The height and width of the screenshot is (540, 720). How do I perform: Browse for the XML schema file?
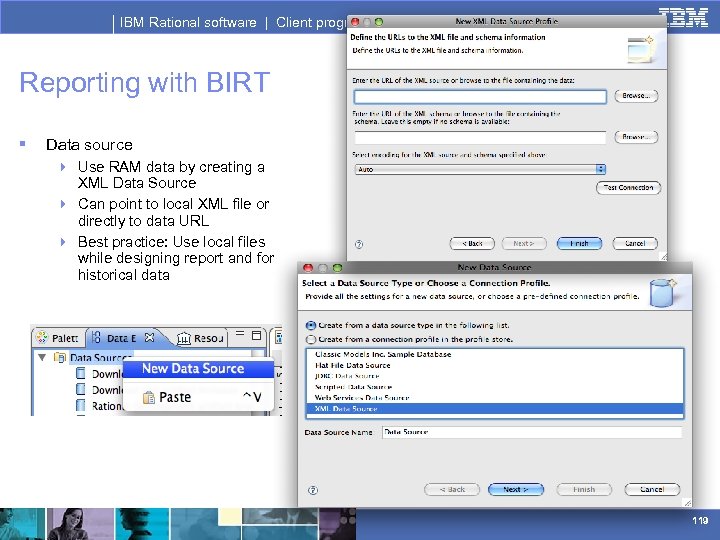coord(636,137)
